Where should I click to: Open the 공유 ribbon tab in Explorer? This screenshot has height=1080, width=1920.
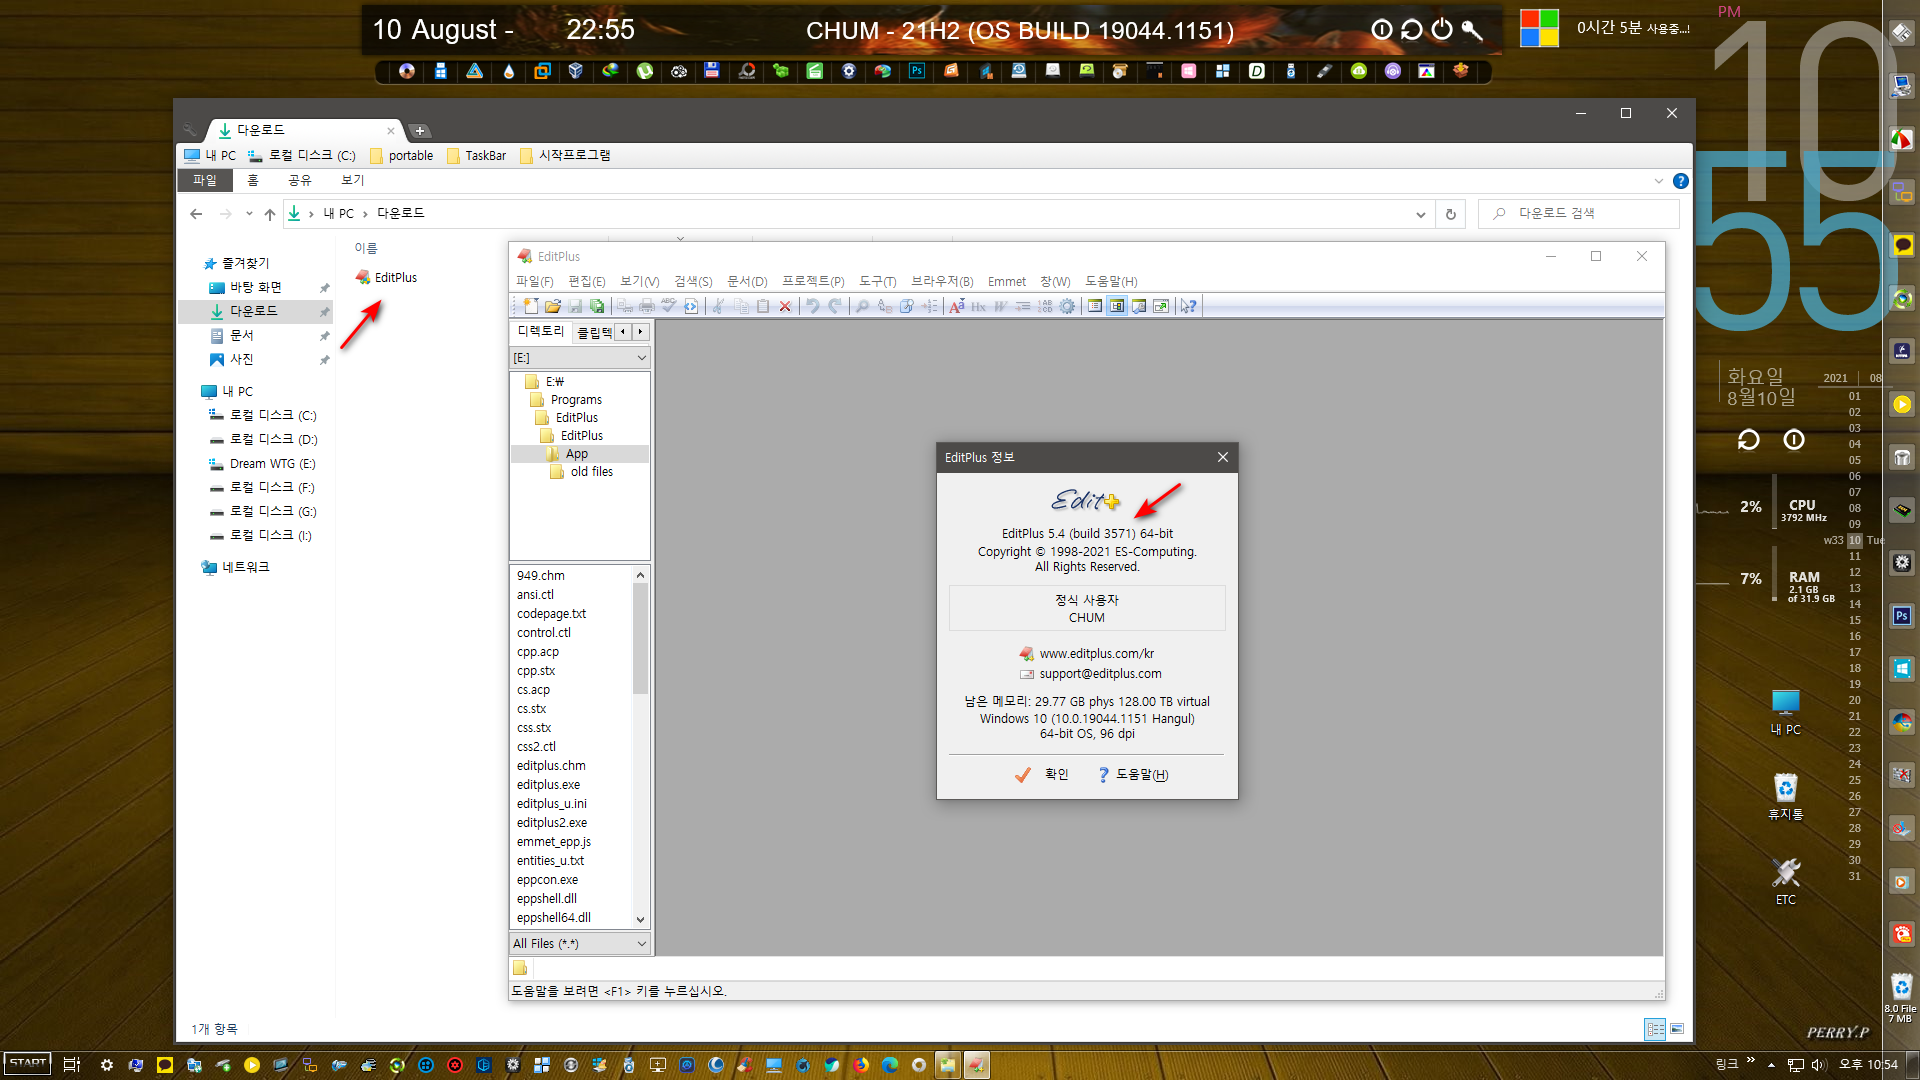[300, 181]
